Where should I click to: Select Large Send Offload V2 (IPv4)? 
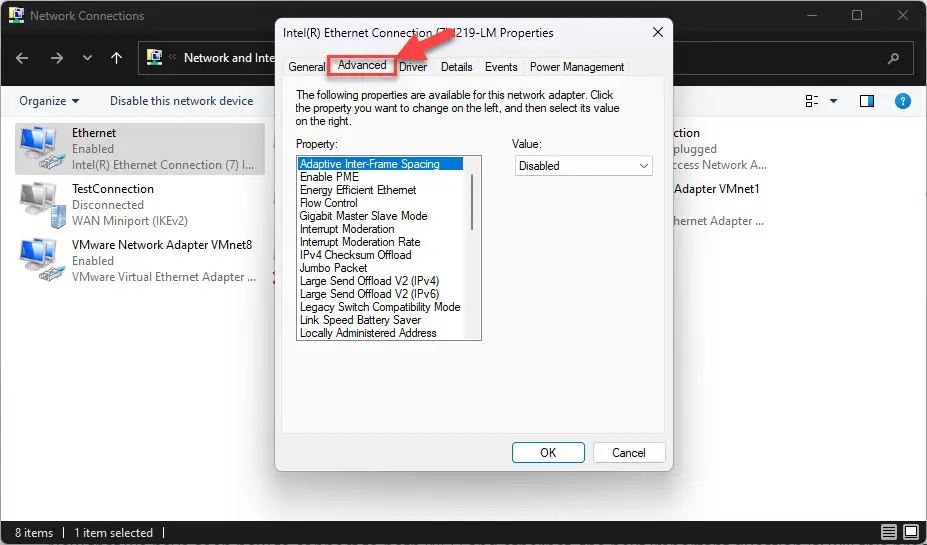[x=369, y=281]
